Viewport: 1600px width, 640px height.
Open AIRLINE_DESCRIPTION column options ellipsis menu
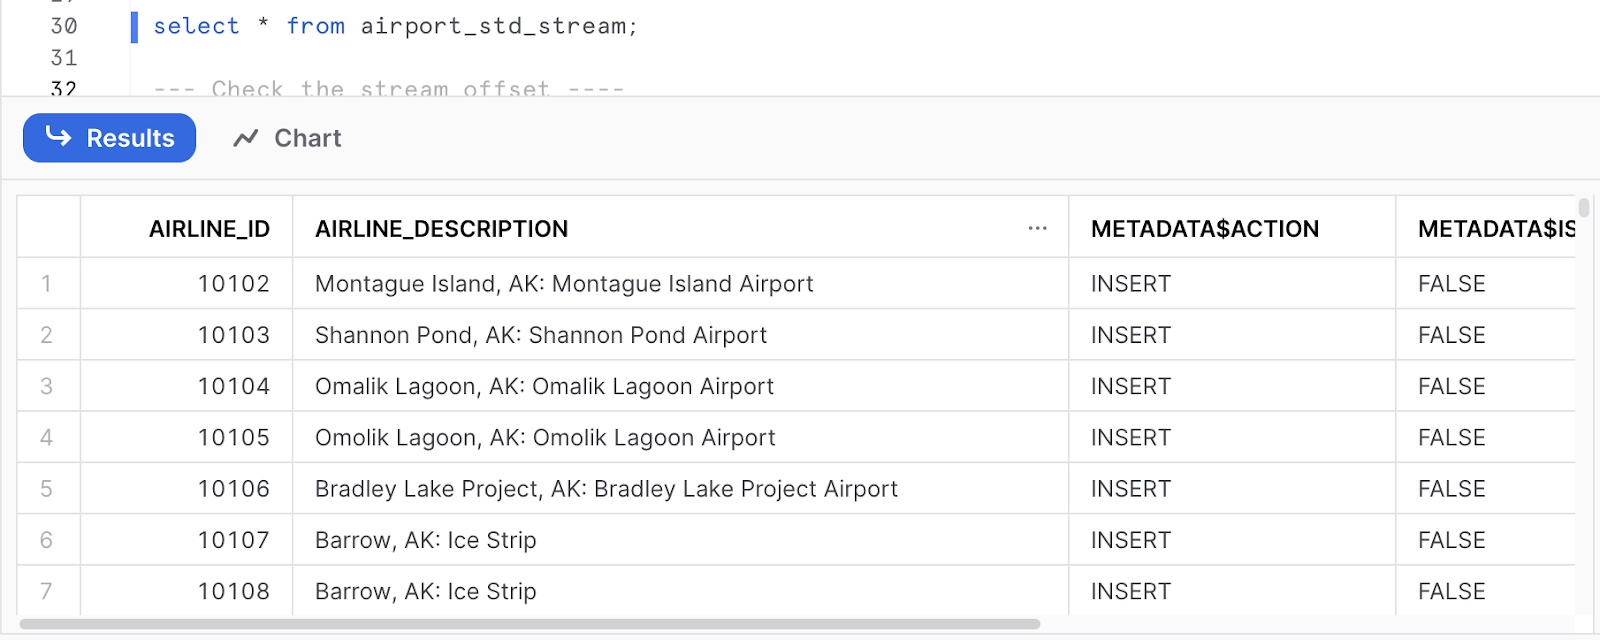pos(1037,229)
